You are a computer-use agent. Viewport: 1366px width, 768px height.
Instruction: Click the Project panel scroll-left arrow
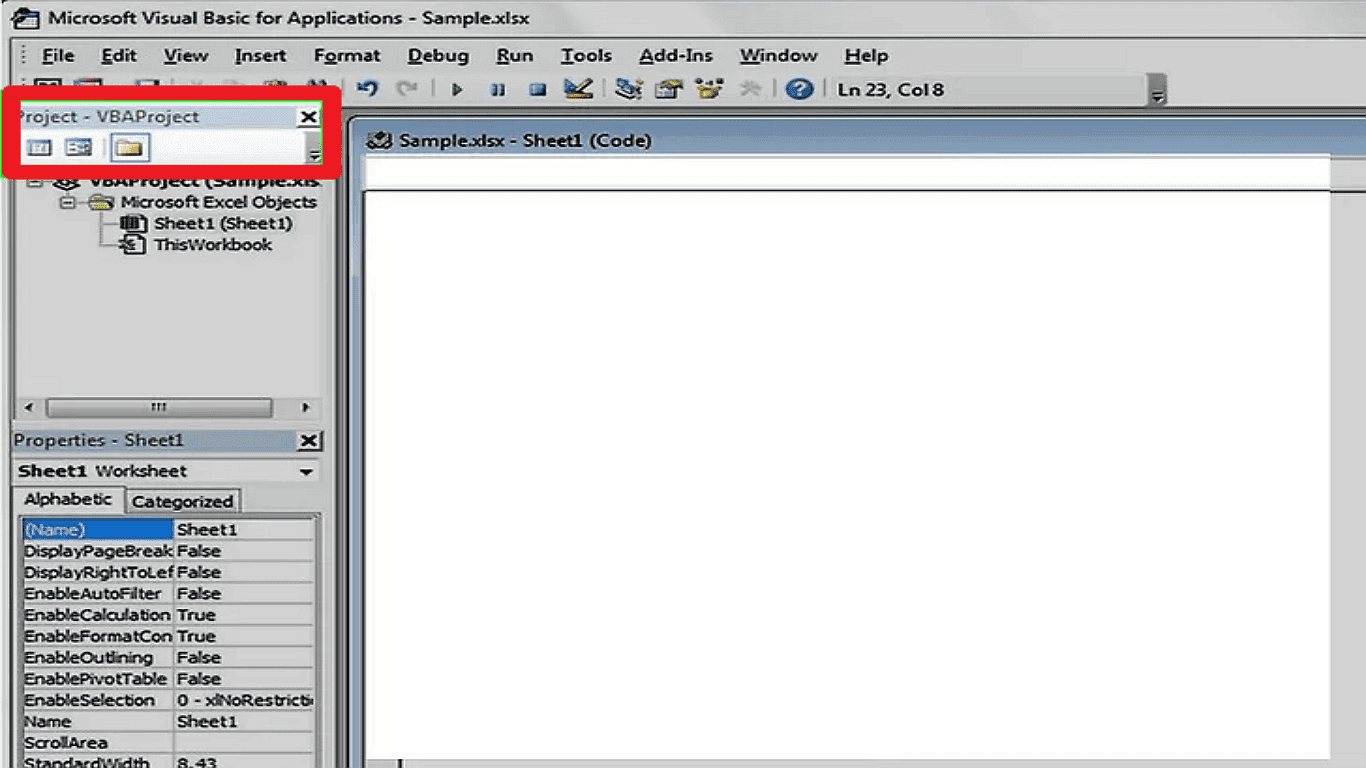[x=28, y=408]
